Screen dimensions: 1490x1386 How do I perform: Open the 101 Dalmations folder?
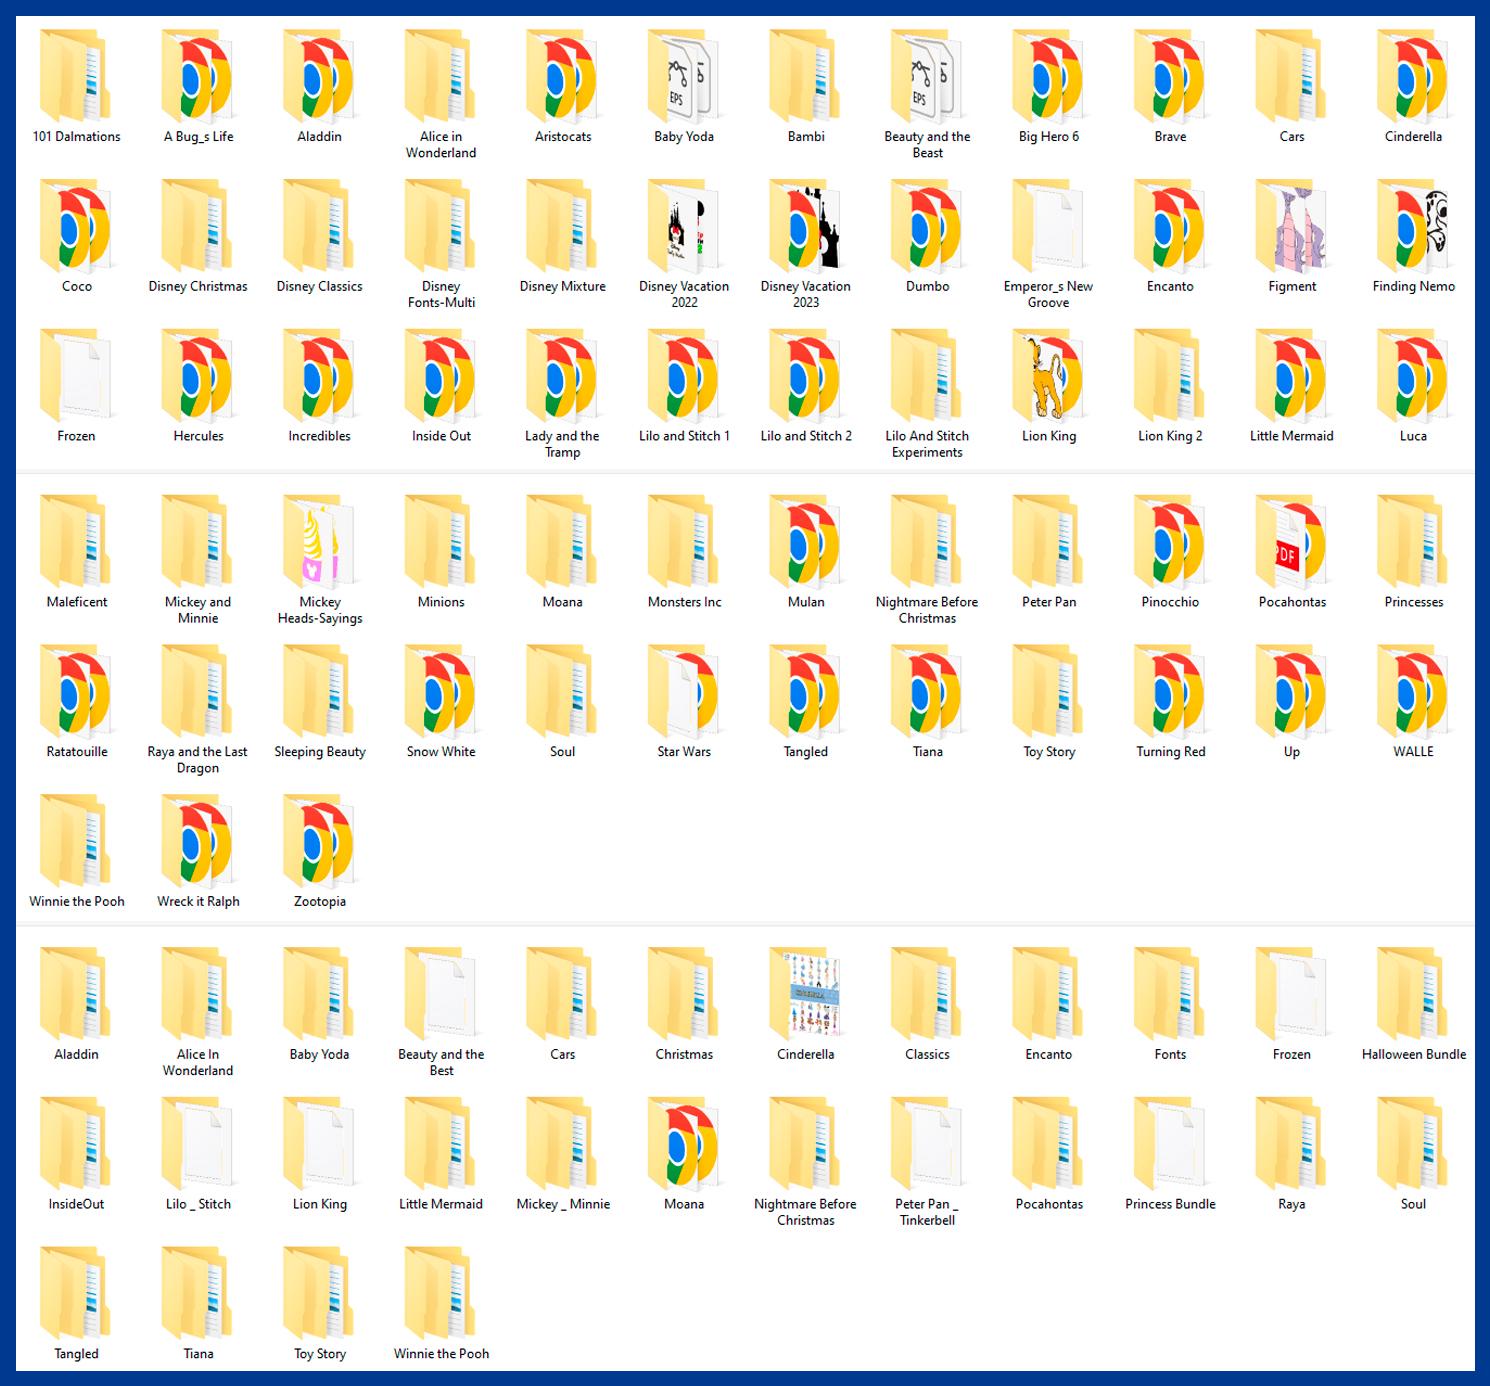pyautogui.click(x=76, y=79)
